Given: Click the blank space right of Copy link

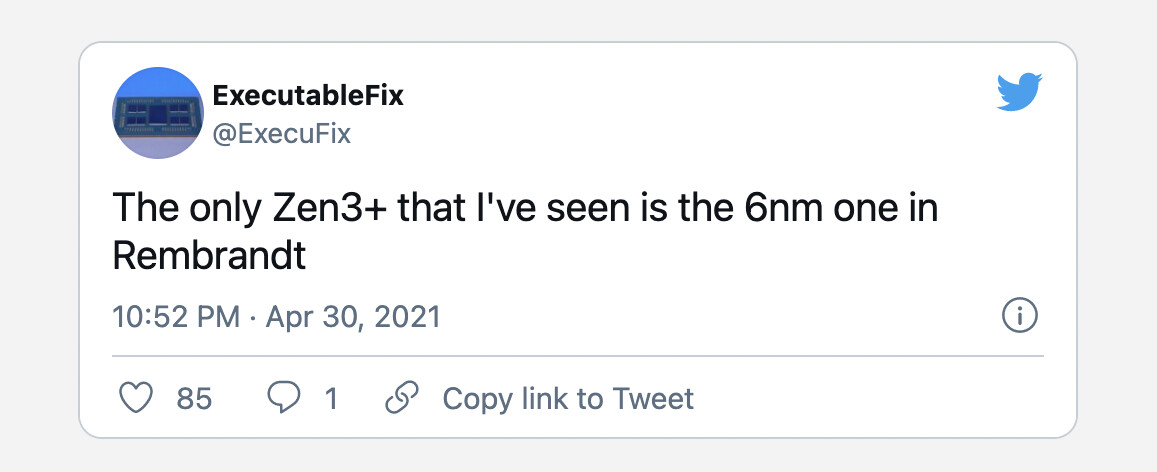Looking at the screenshot, I should tap(871, 399).
